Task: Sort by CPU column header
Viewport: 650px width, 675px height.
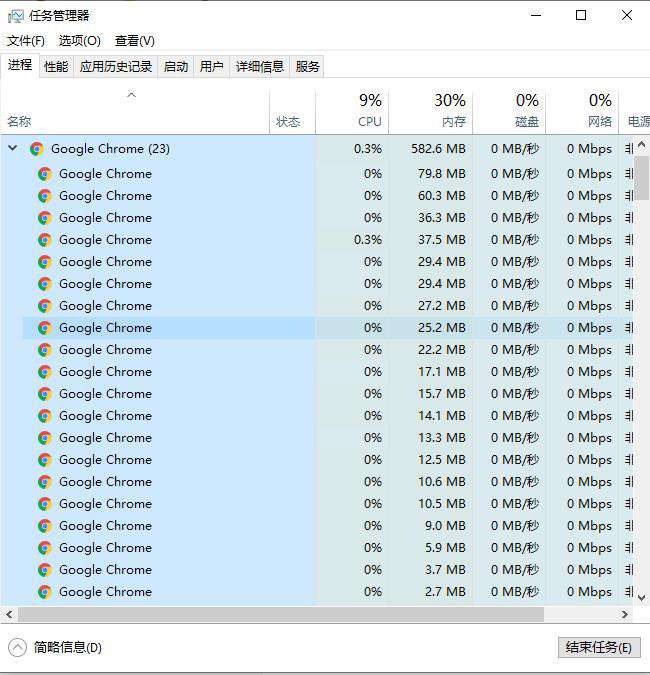Action: tap(352, 111)
